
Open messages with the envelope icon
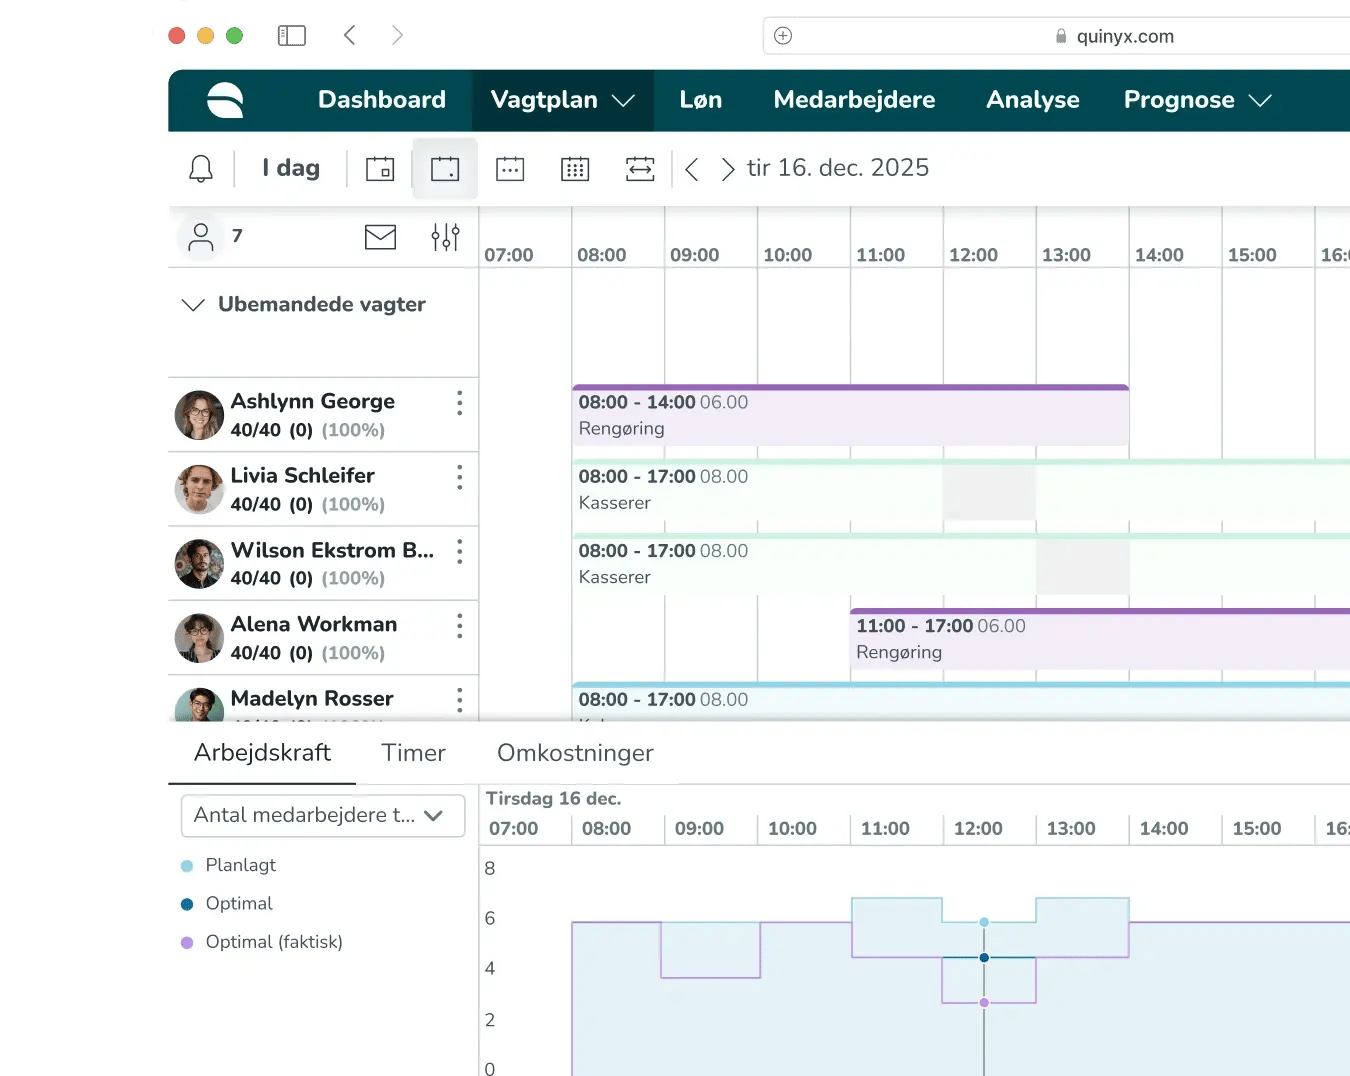[381, 237]
